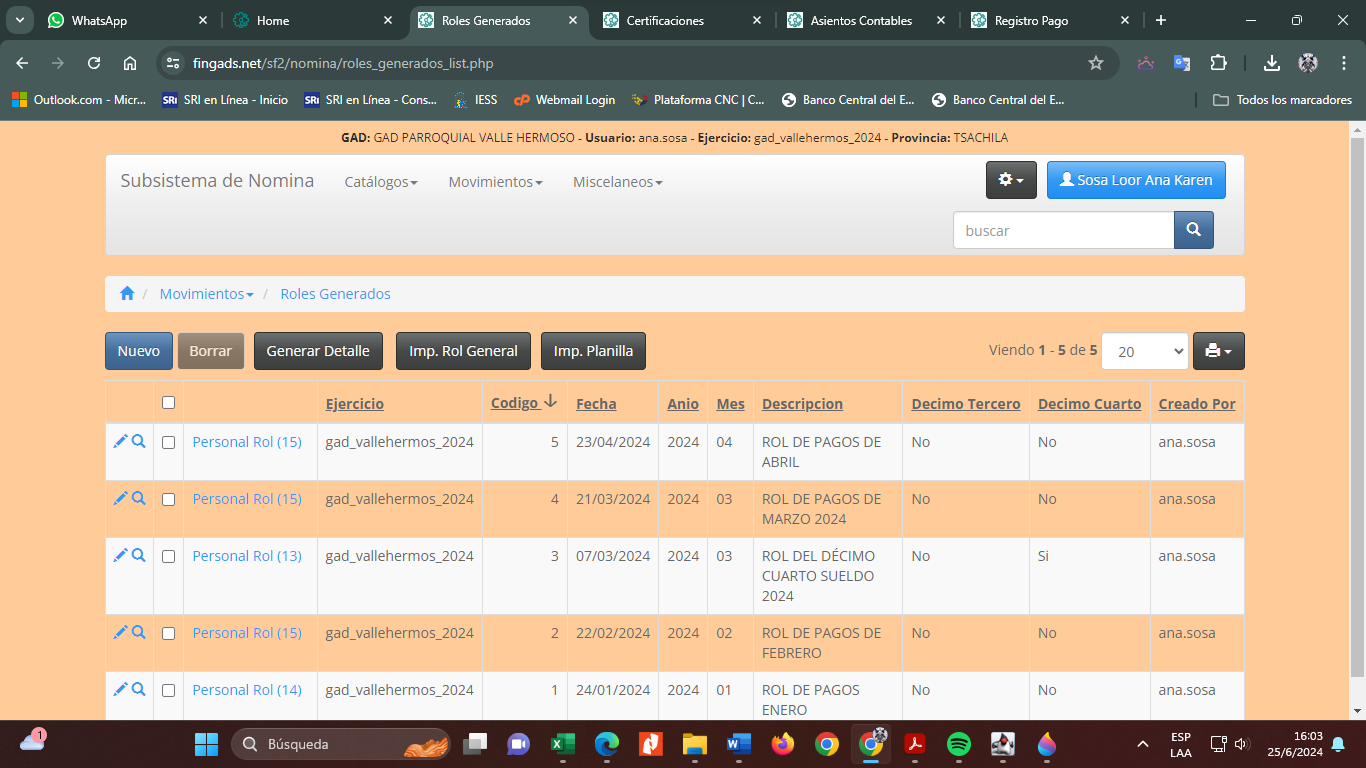Image resolution: width=1366 pixels, height=768 pixels.
Task: Expand the Catálogos dropdown menu
Action: pyautogui.click(x=380, y=182)
